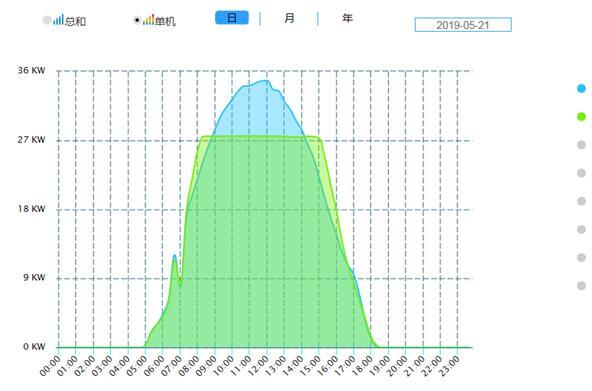This screenshot has height=391, width=592.
Task: Click the 27 KW label on Y axis
Action: 31,140
